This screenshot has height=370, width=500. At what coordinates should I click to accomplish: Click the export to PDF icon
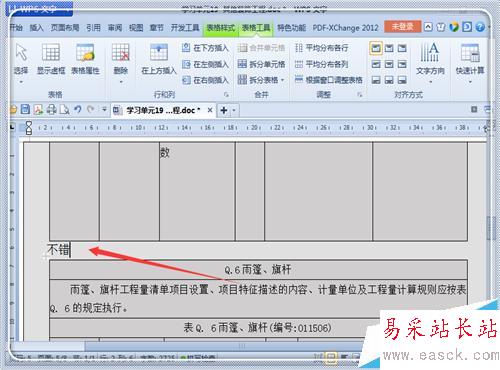coord(38,109)
